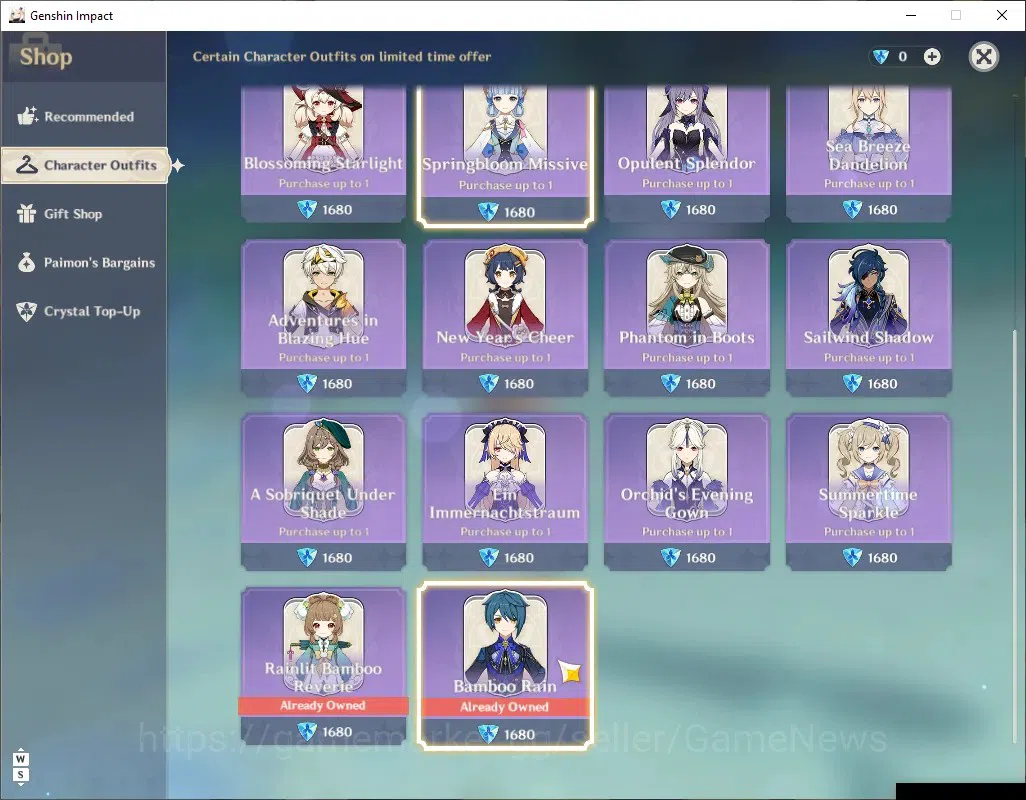Select the Sea Breeze Dandelion outfit
The width and height of the screenshot is (1026, 800).
pyautogui.click(x=868, y=154)
